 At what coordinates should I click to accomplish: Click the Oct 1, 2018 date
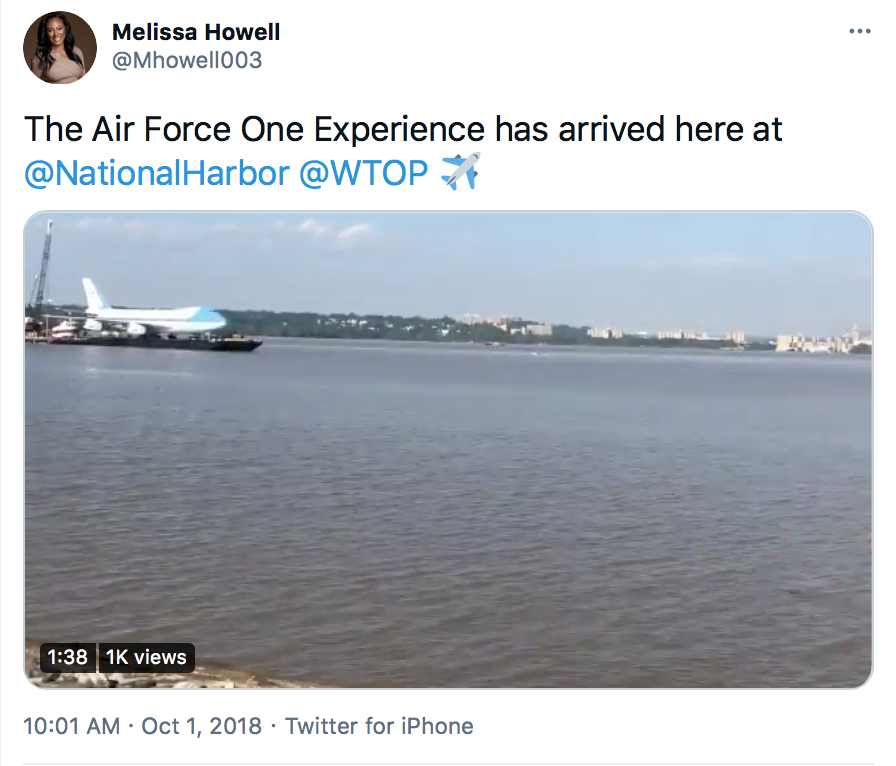(201, 726)
